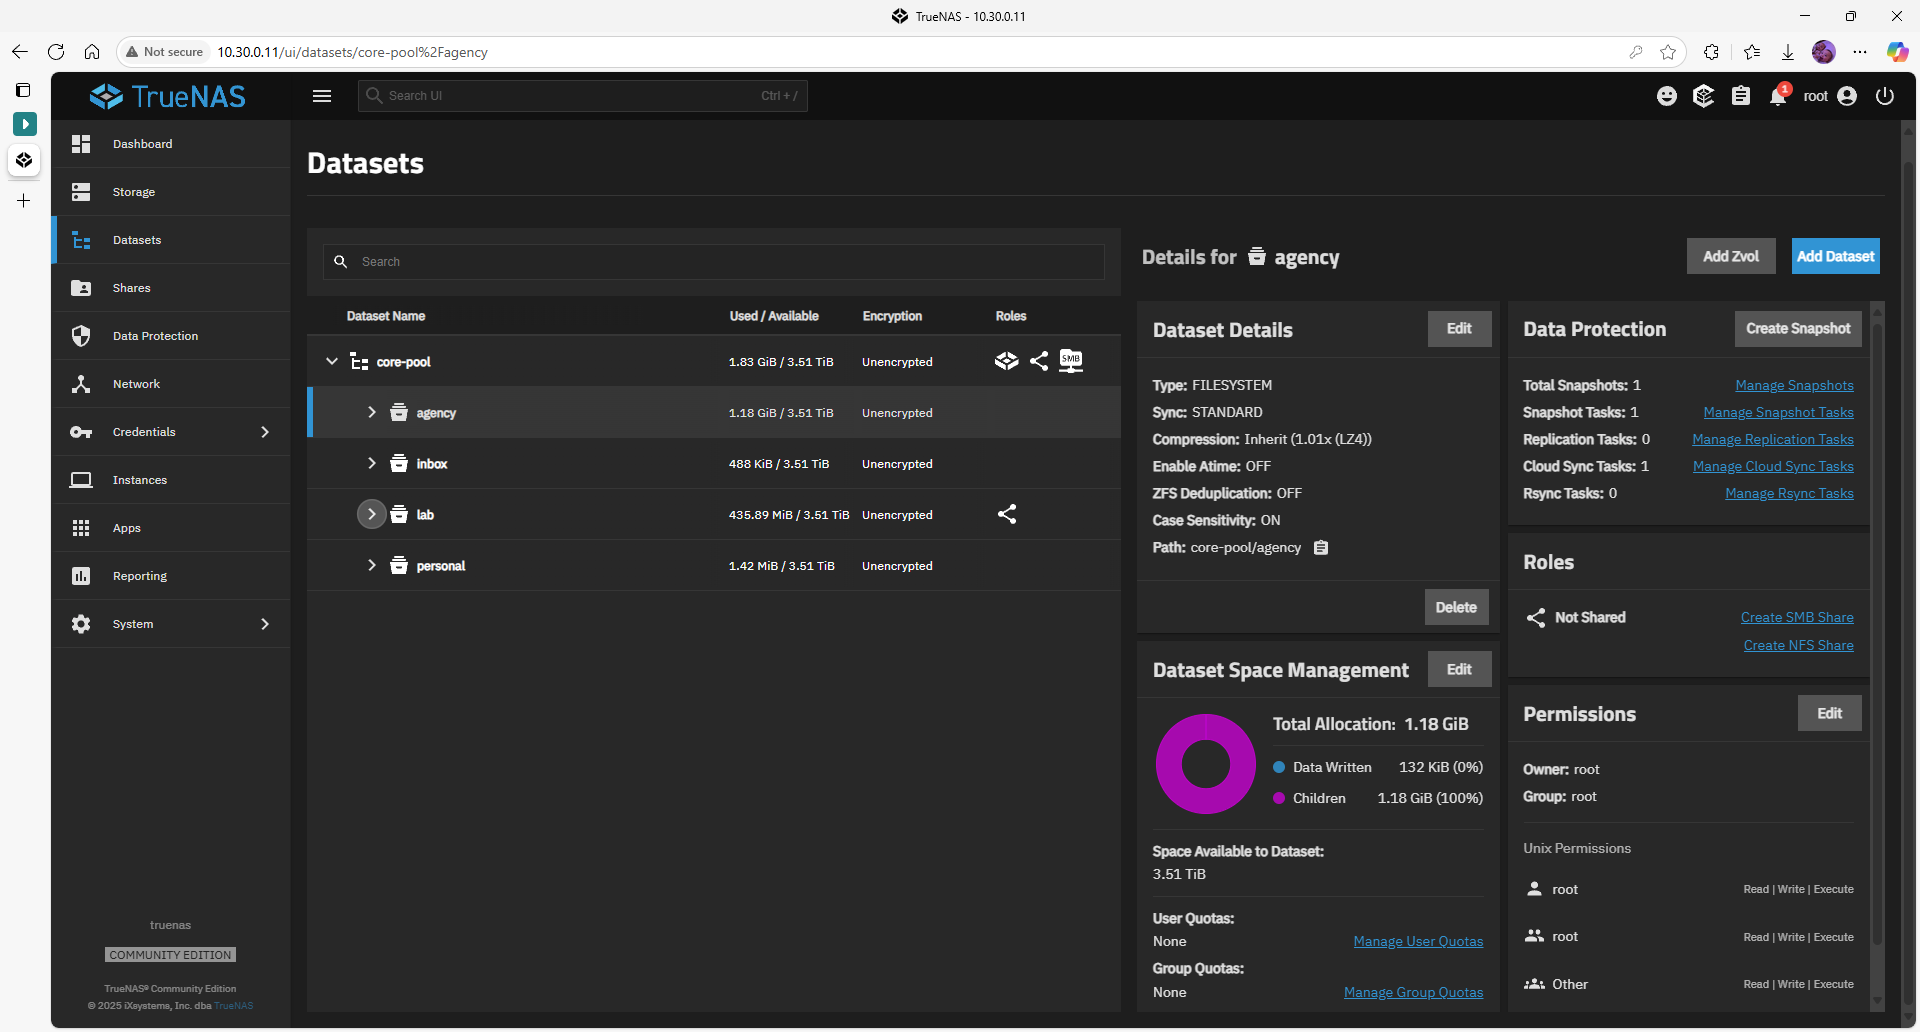This screenshot has height=1032, width=1920.
Task: Open Manage User Quotas link
Action: (x=1418, y=941)
